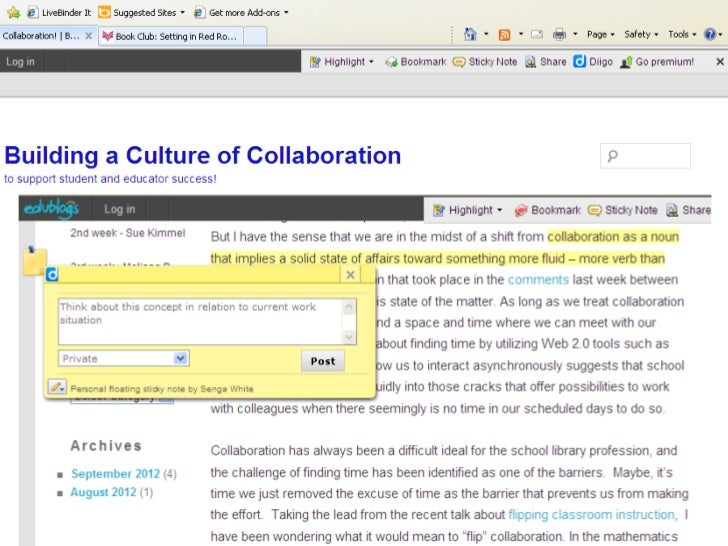
Task: Open the Safety menu dropdown
Action: (x=641, y=34)
